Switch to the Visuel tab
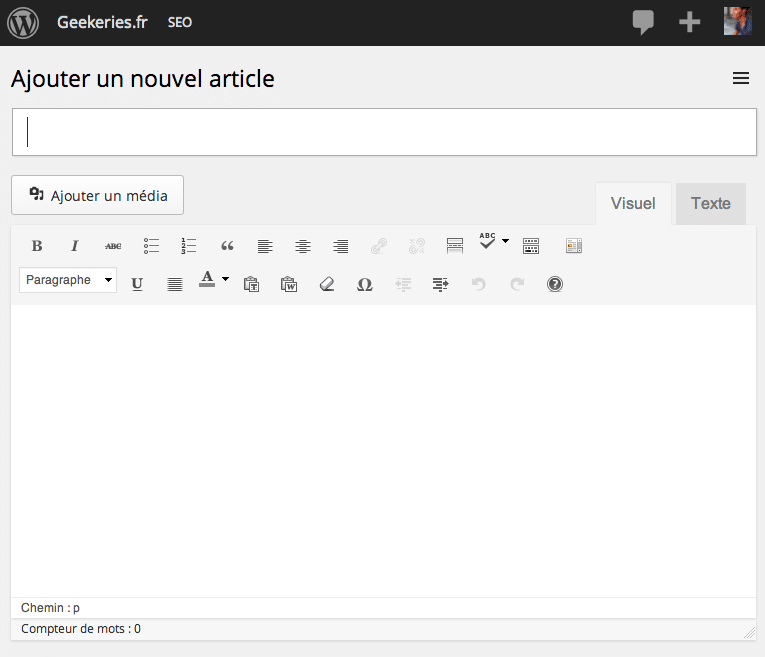765x657 pixels. [x=633, y=203]
